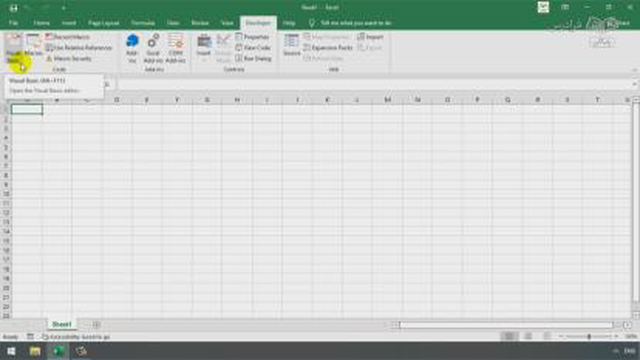640x360 pixels.
Task: Click Excel icon in taskbar
Action: [58, 351]
